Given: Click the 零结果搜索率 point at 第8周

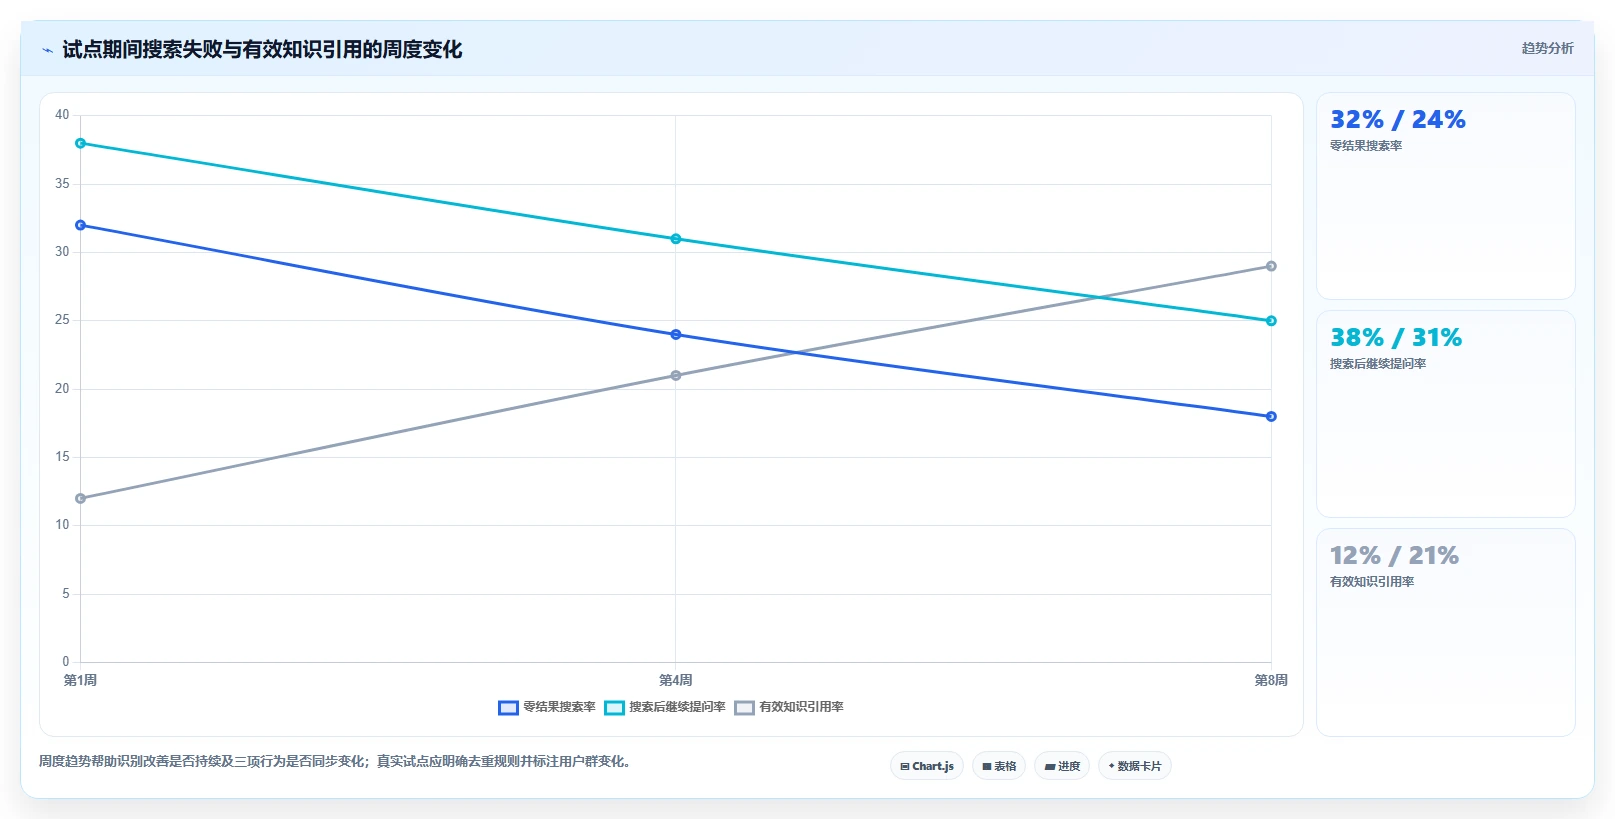Looking at the screenshot, I should (1271, 416).
